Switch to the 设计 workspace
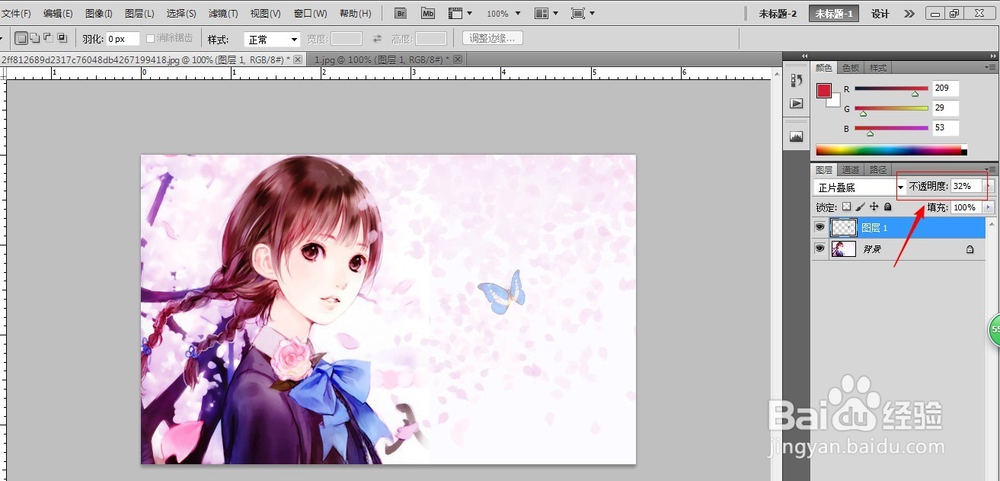1000x481 pixels. [x=880, y=13]
